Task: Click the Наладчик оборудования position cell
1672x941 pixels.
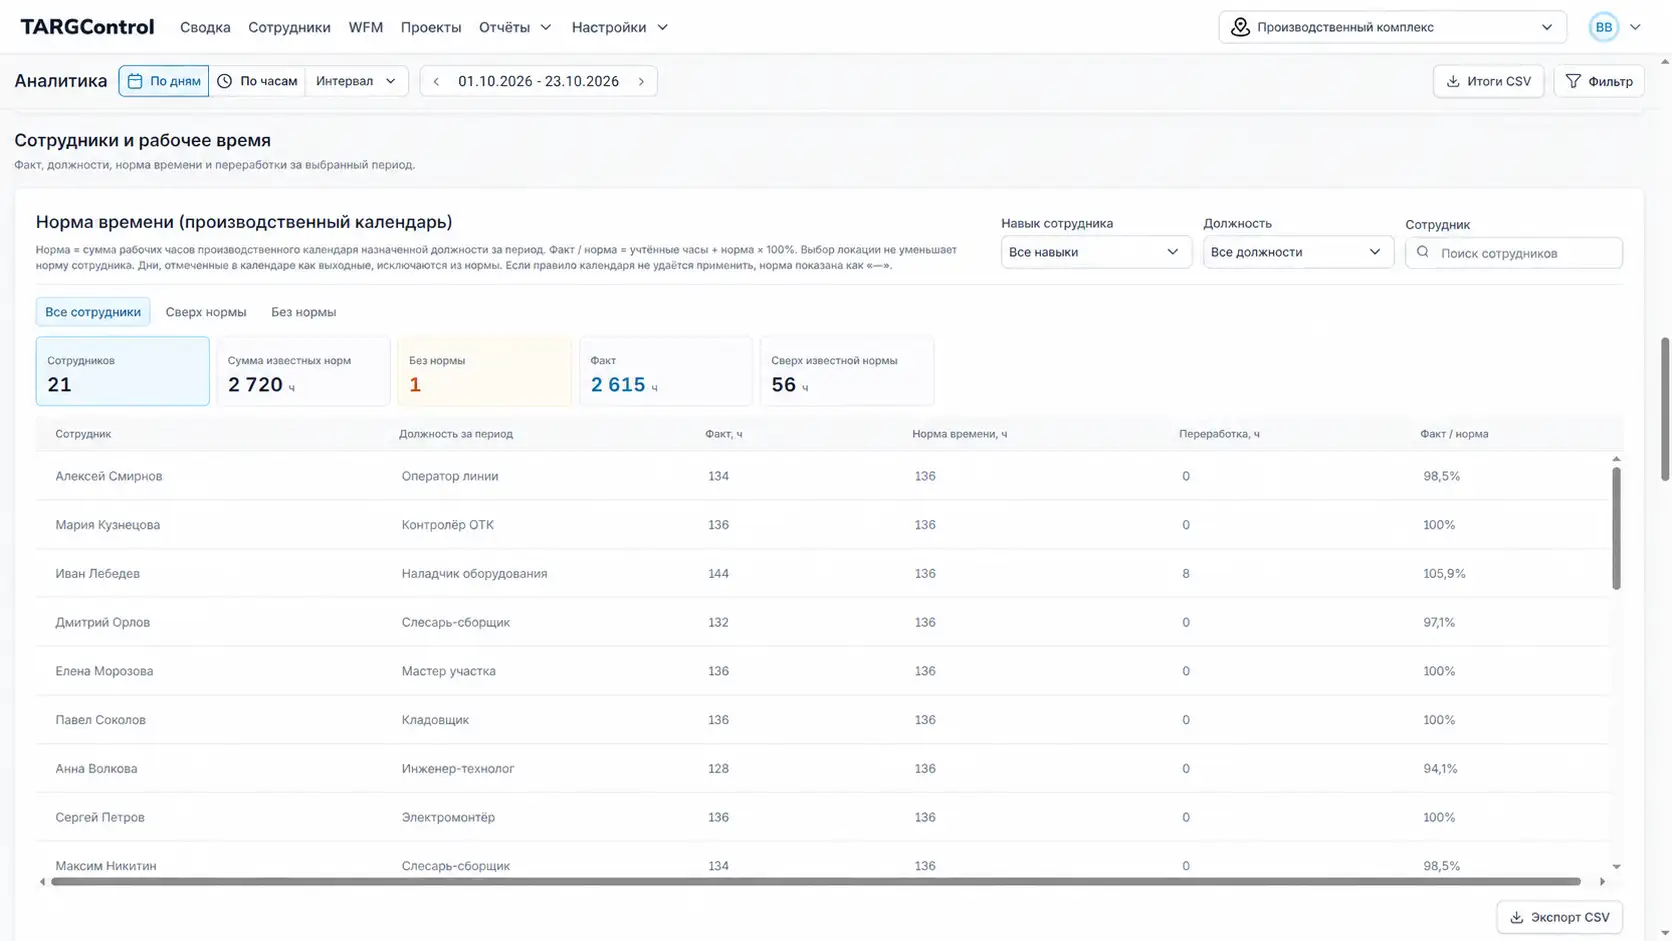Action: click(474, 574)
